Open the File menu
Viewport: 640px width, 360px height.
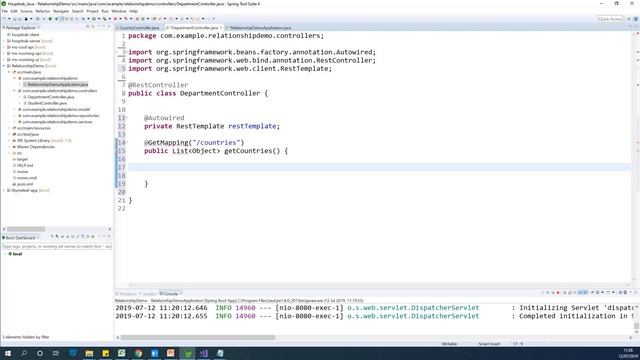tap(5, 11)
